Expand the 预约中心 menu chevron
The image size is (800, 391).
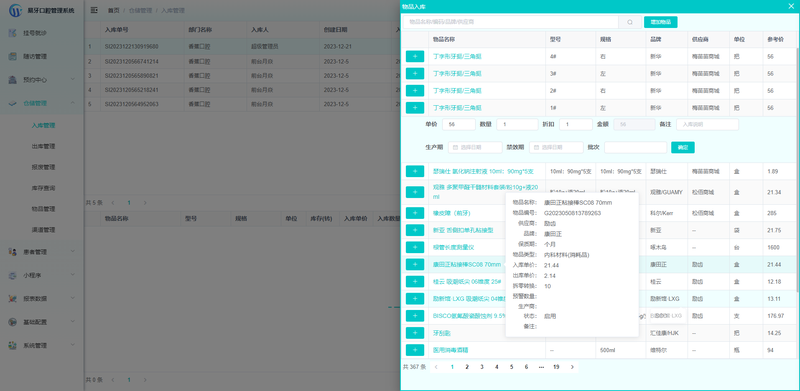(x=72, y=80)
